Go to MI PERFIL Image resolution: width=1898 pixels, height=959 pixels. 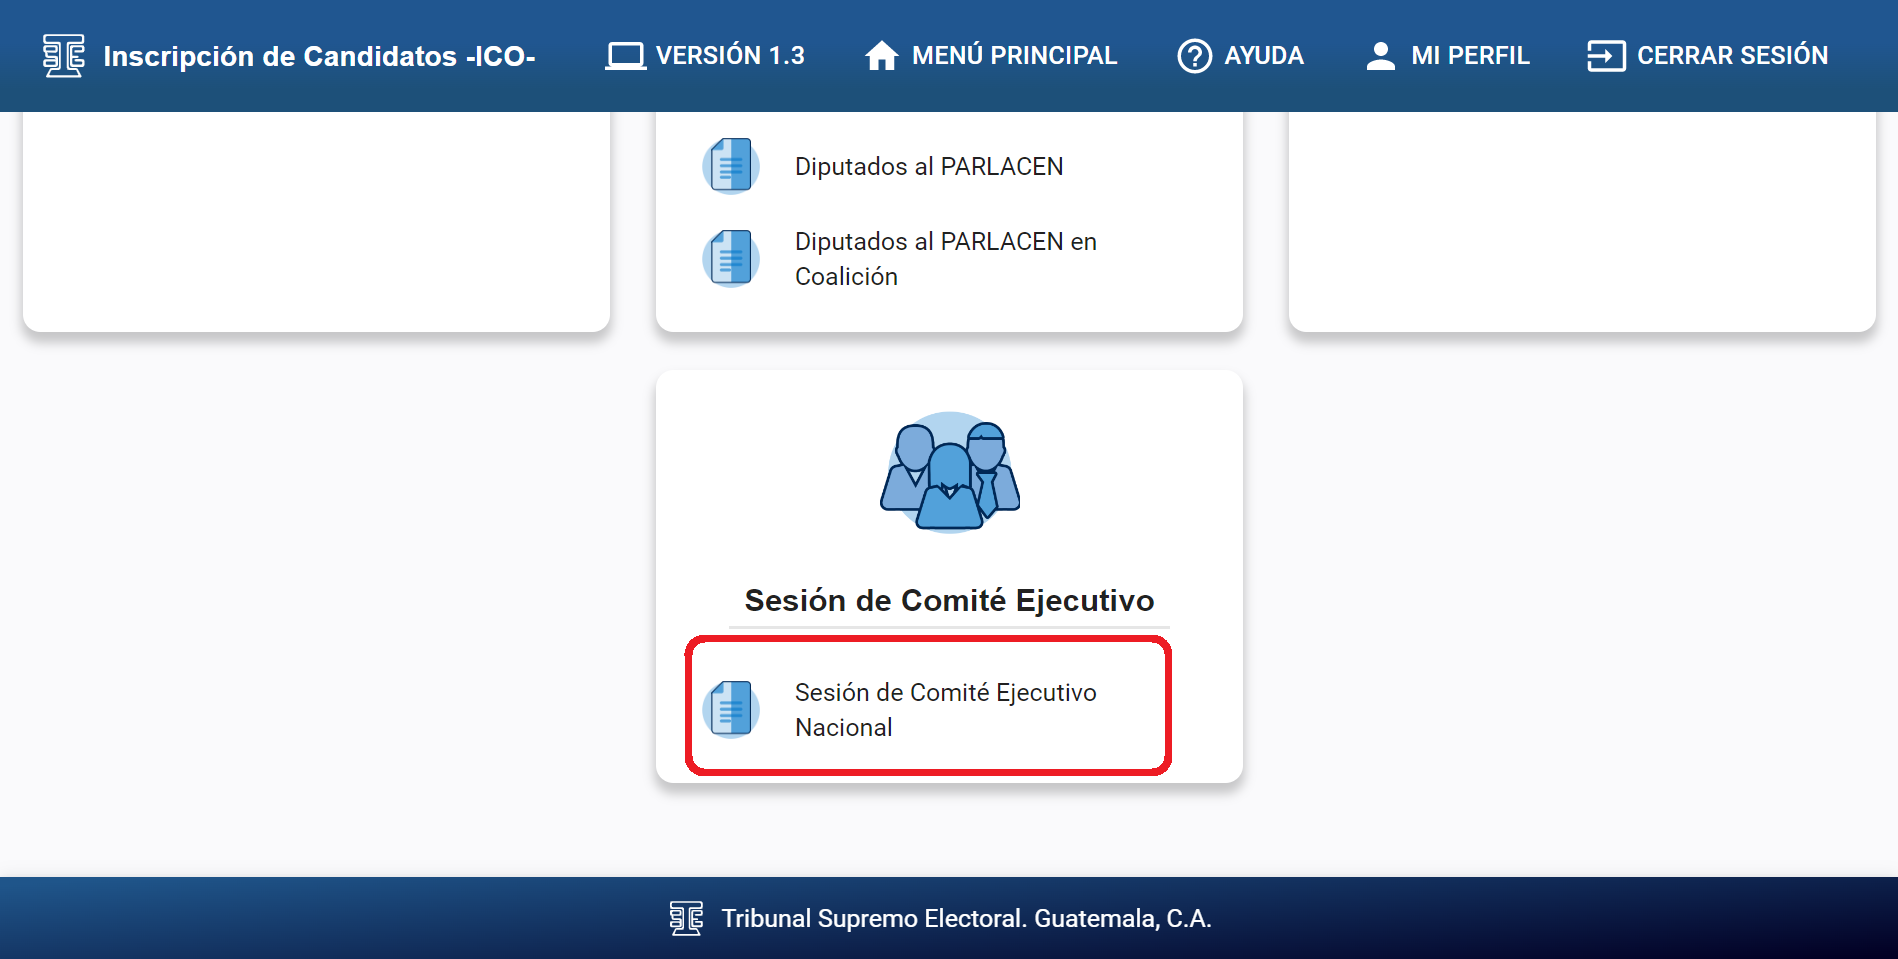tap(1470, 56)
